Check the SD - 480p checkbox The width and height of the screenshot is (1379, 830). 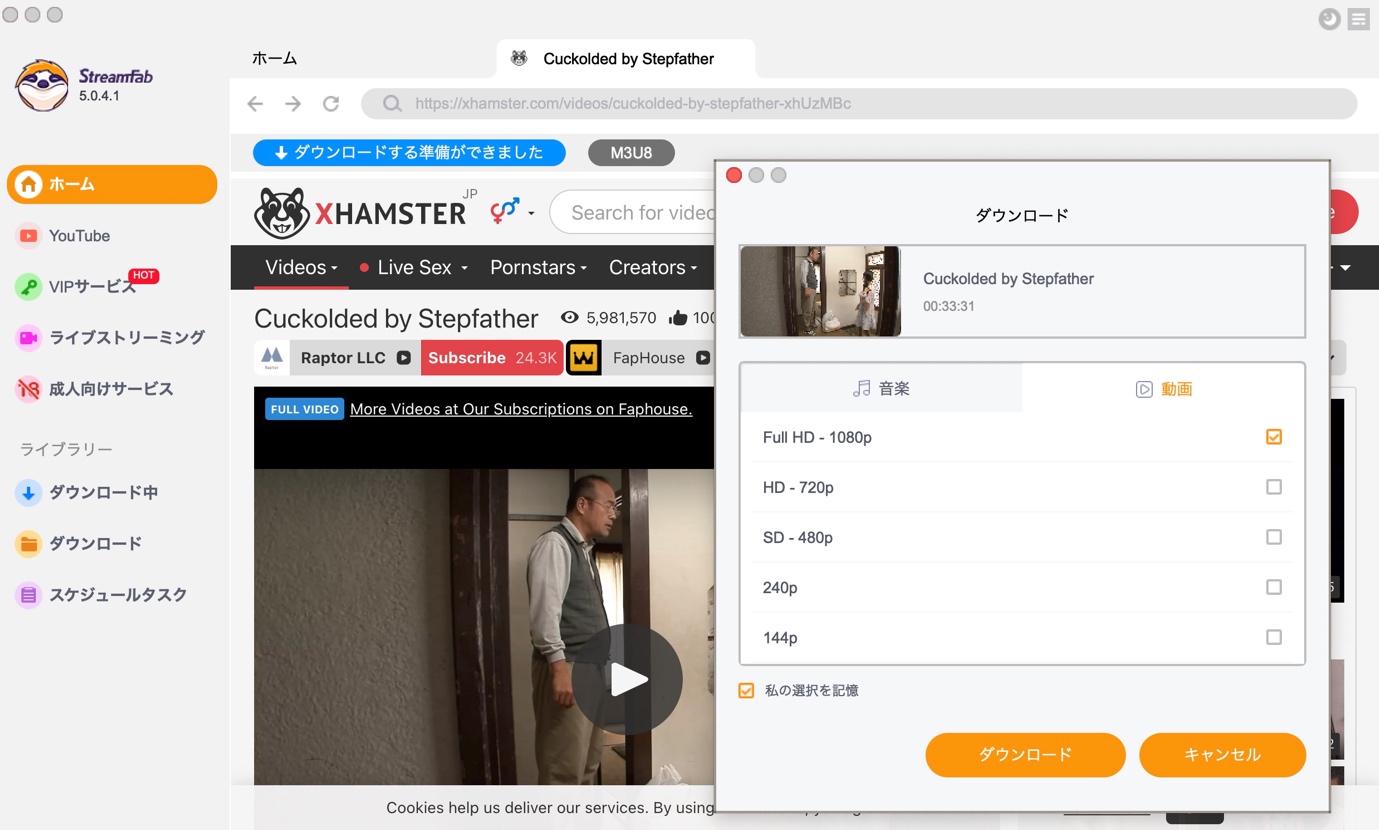coord(1274,537)
